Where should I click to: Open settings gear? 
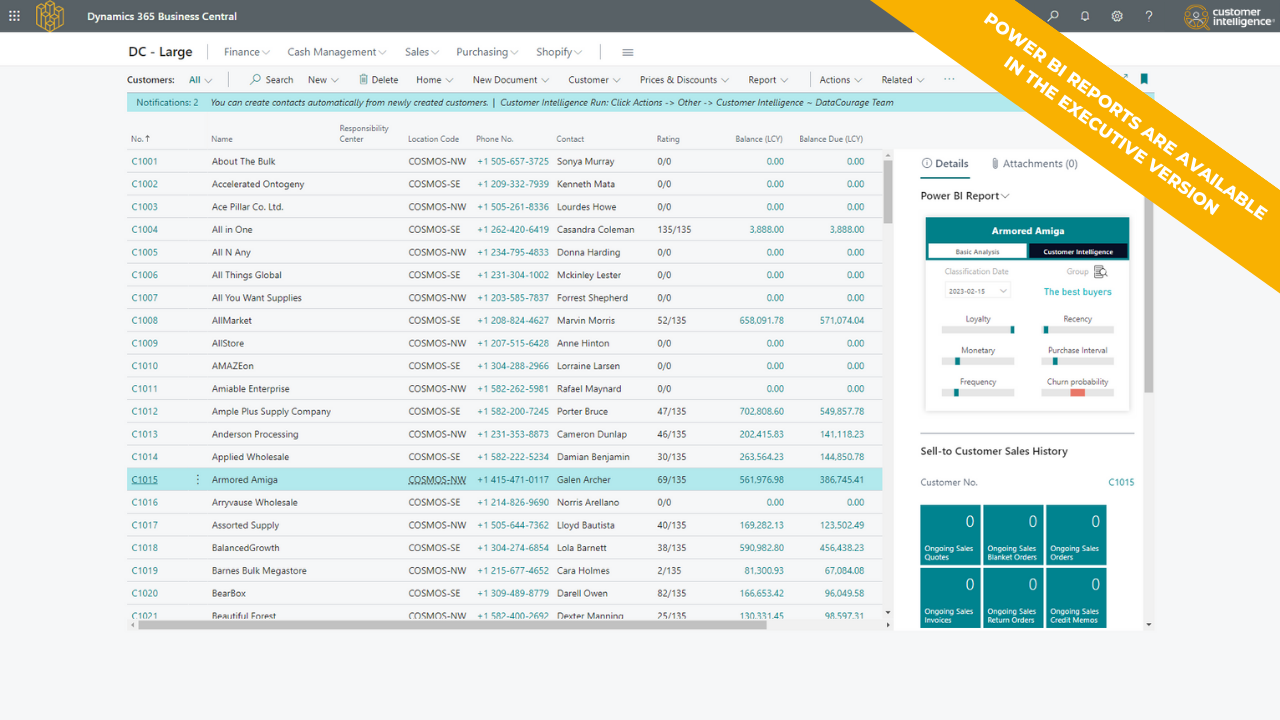[x=1117, y=16]
